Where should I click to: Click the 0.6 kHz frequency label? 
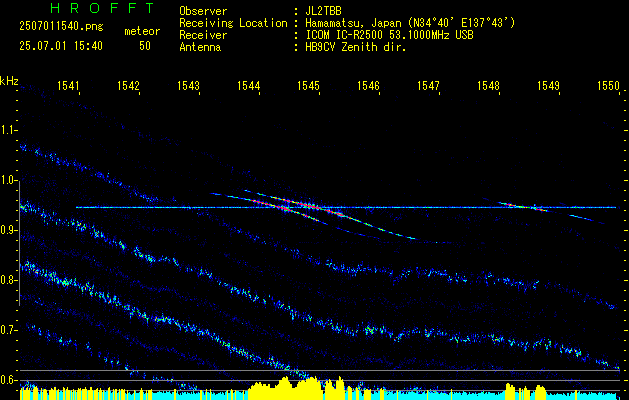[x=8, y=380]
